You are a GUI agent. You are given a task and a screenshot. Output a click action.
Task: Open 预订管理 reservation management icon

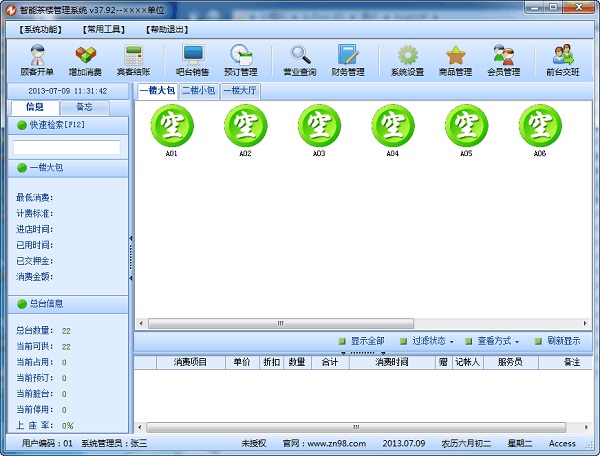tap(241, 60)
